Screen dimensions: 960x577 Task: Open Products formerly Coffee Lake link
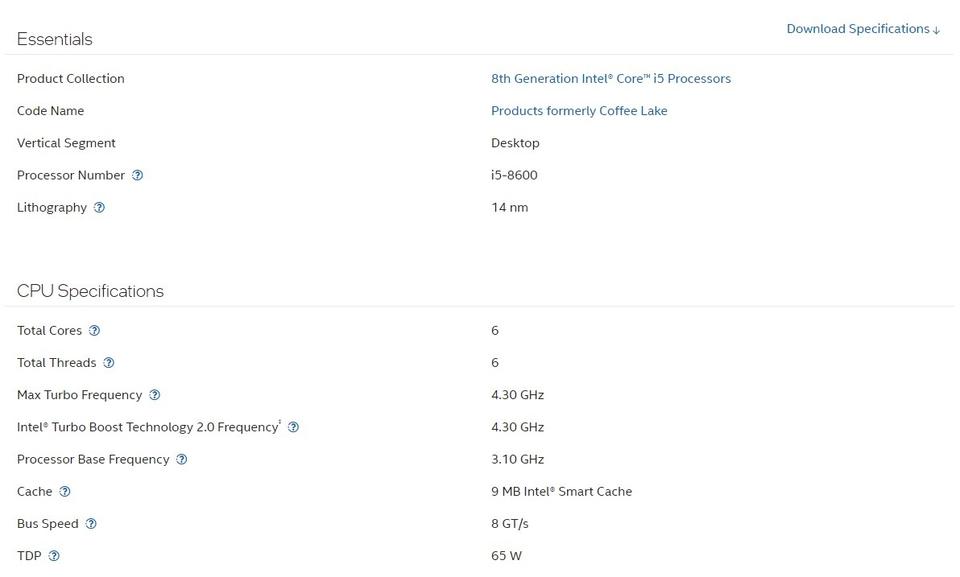click(x=579, y=110)
